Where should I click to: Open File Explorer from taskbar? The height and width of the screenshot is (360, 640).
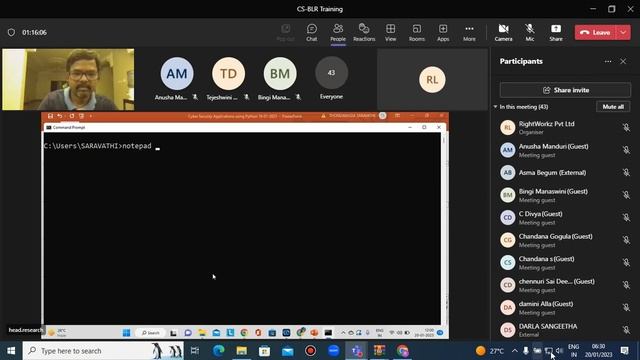(242, 351)
